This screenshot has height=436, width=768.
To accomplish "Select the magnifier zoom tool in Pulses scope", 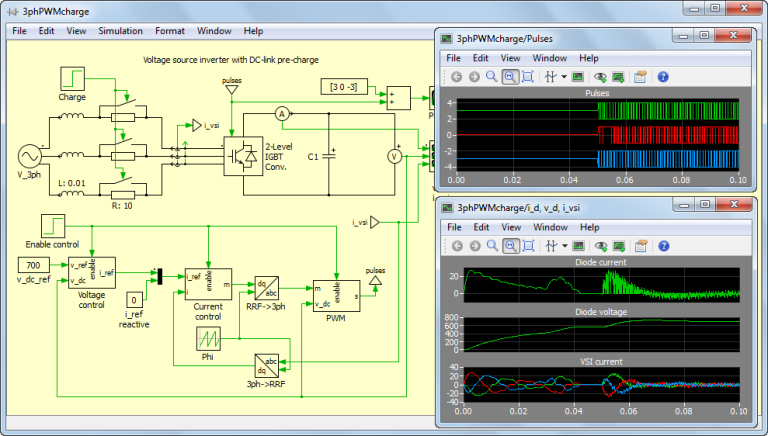I will click(491, 76).
